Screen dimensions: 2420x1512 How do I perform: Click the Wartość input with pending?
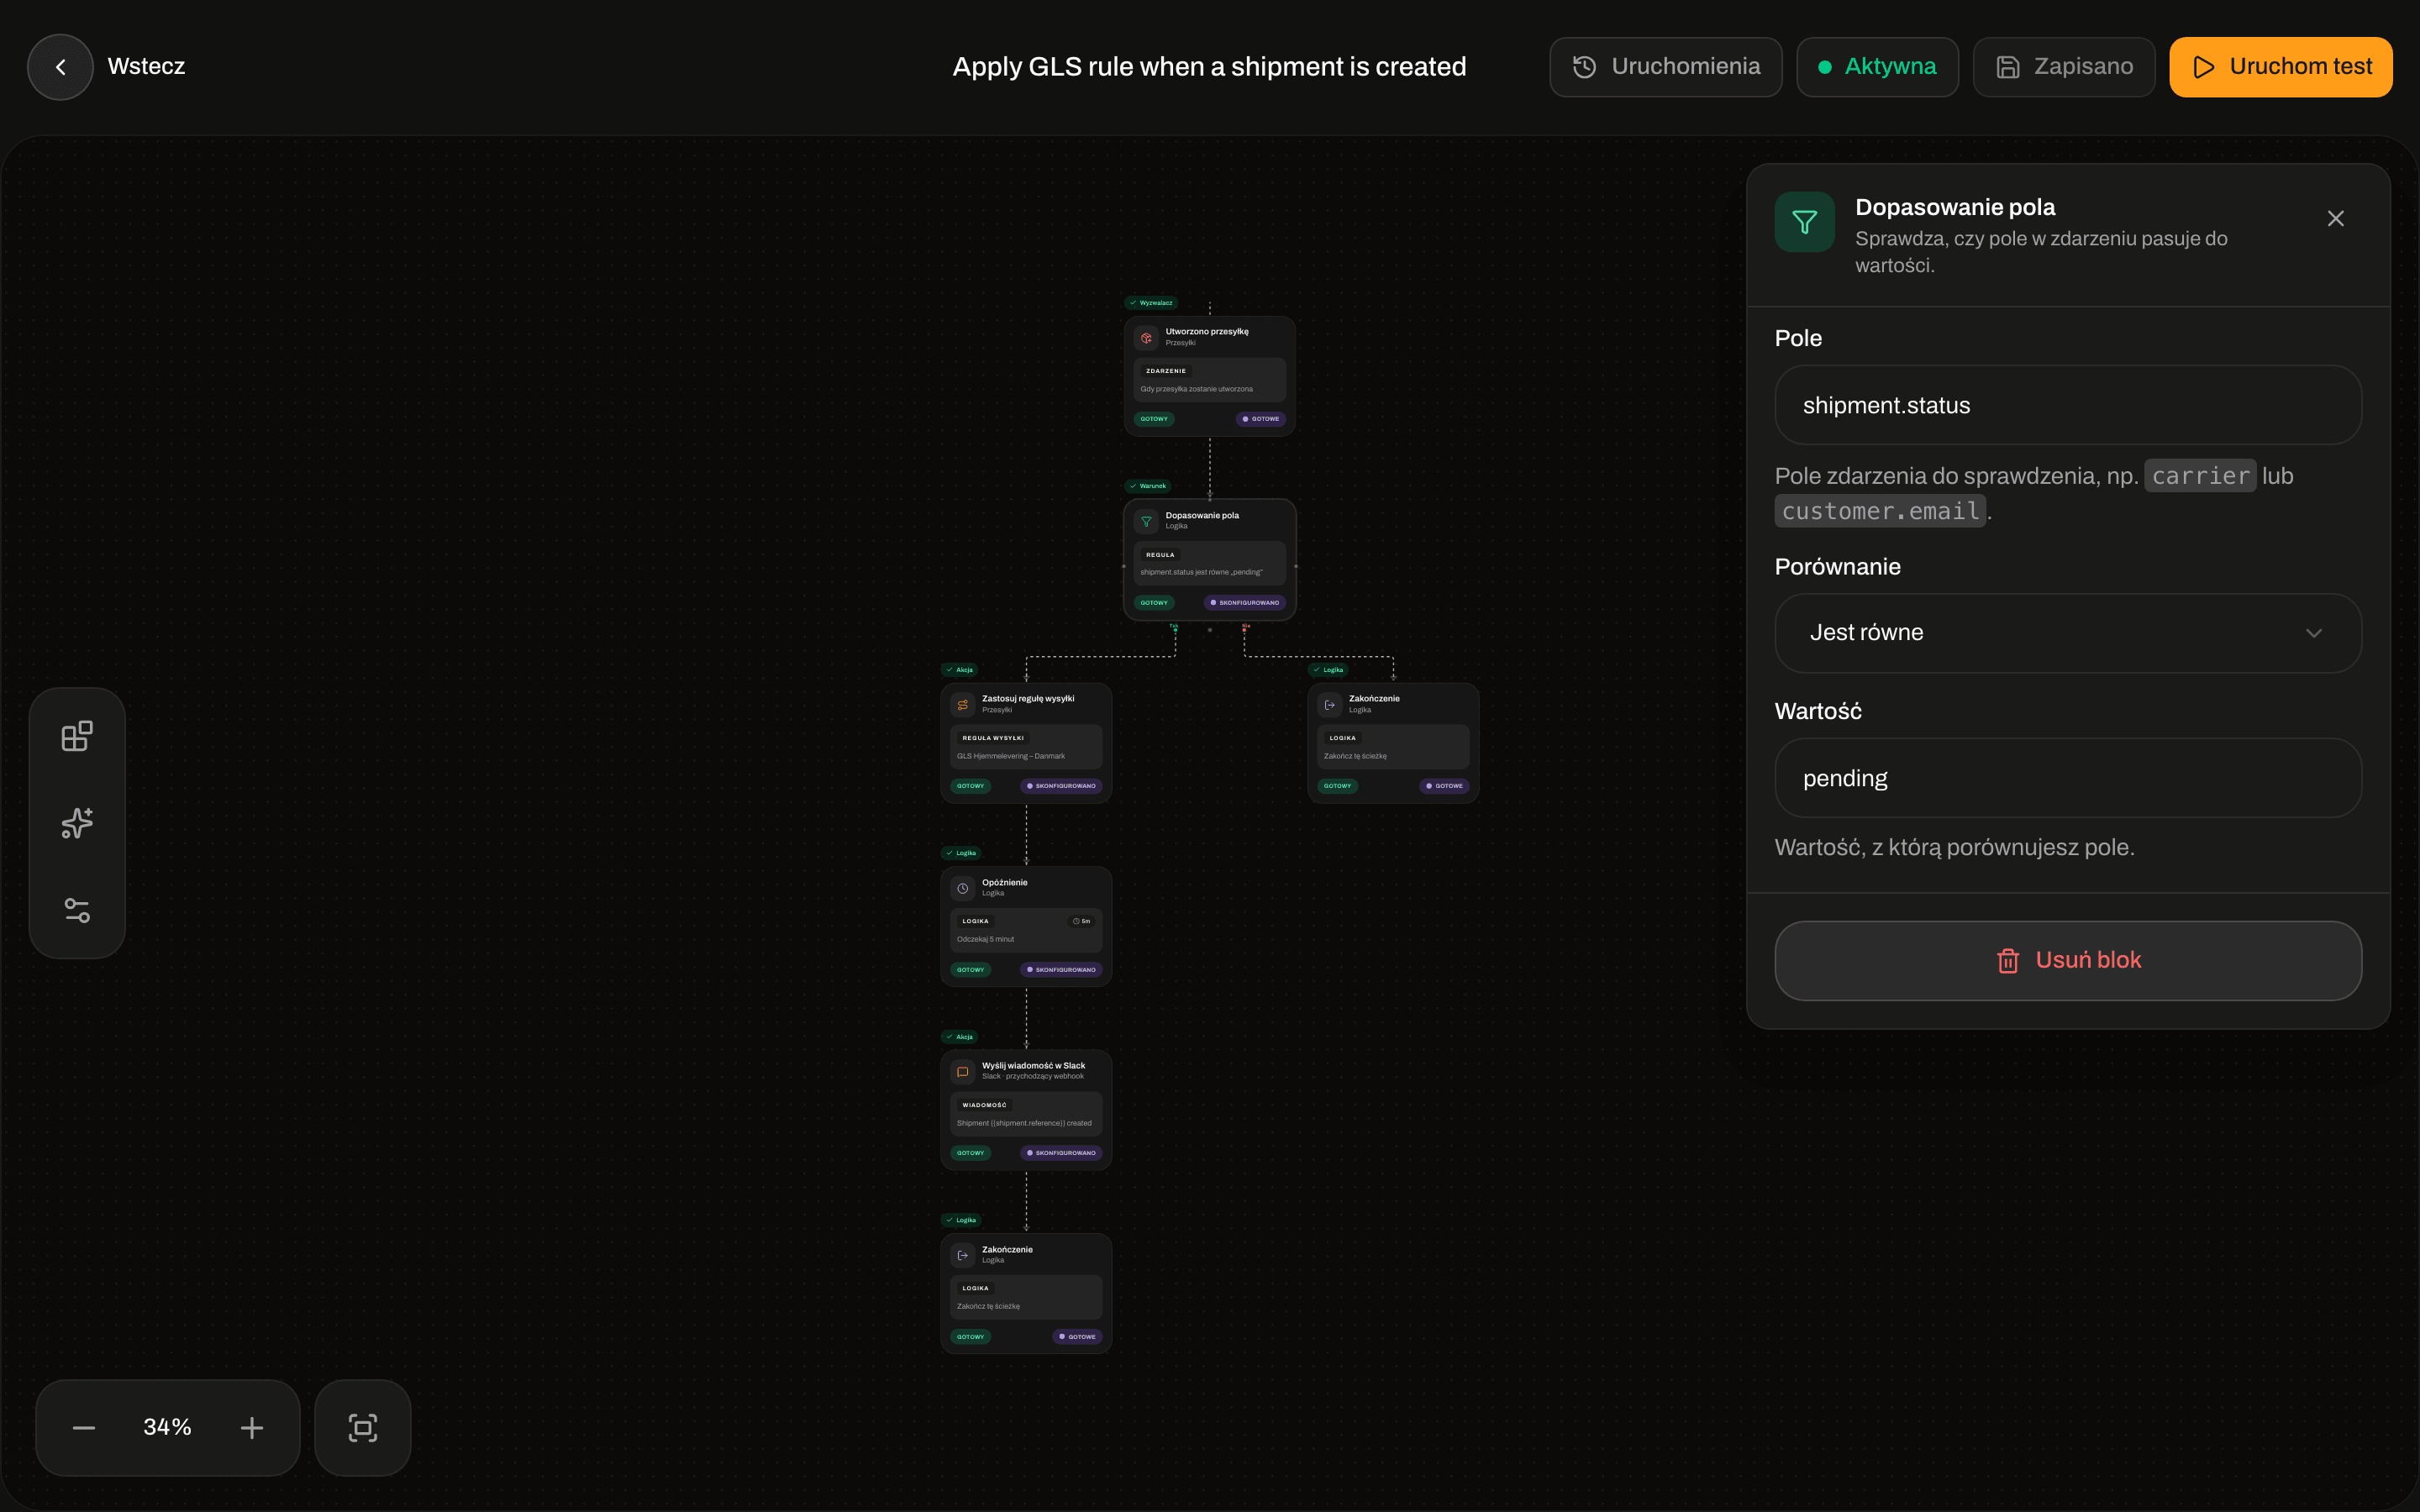pyautogui.click(x=2068, y=778)
